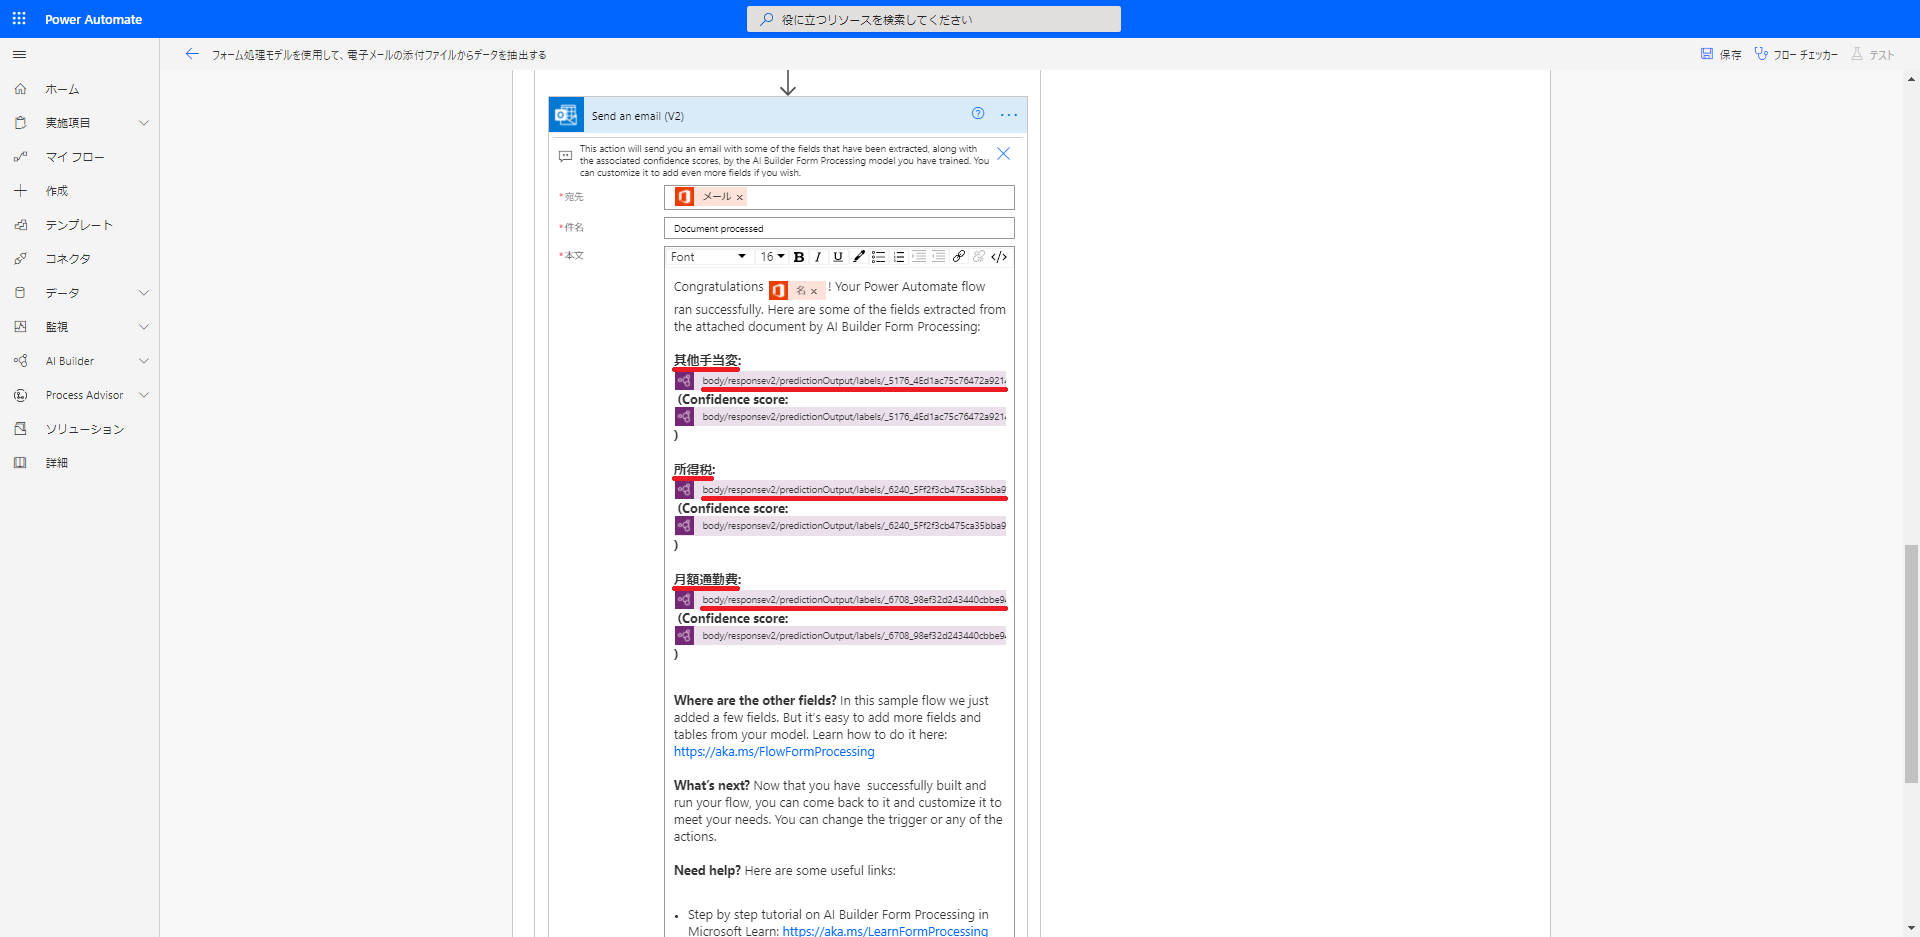Image resolution: width=1920 pixels, height=937 pixels.
Task: Click the Test (テスト) button
Action: point(1872,54)
